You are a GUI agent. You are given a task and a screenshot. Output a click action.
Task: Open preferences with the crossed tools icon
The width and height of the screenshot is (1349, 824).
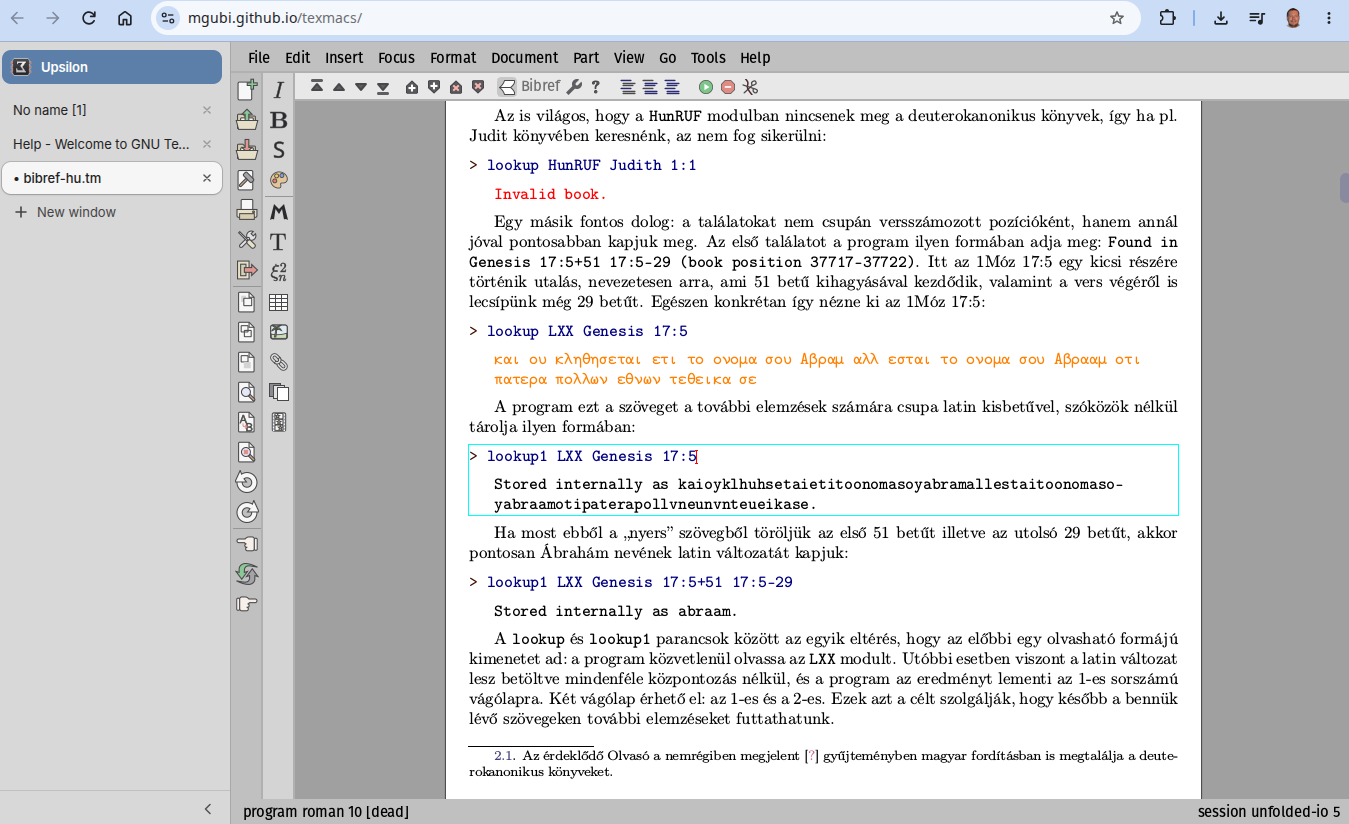[247, 240]
